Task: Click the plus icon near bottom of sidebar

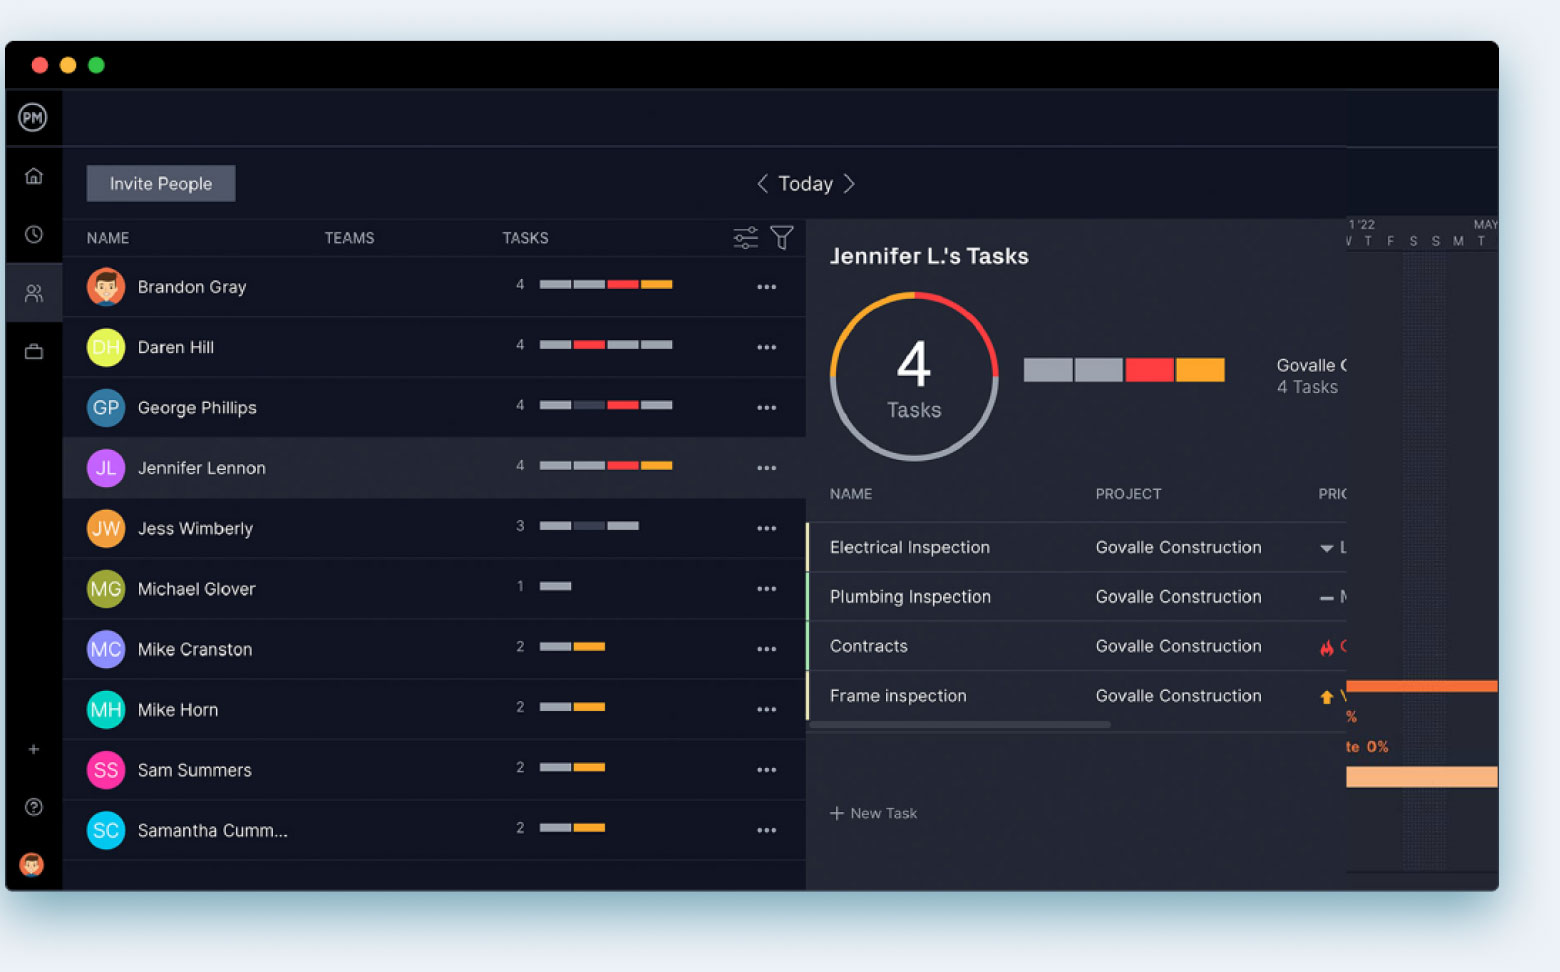Action: tap(33, 748)
